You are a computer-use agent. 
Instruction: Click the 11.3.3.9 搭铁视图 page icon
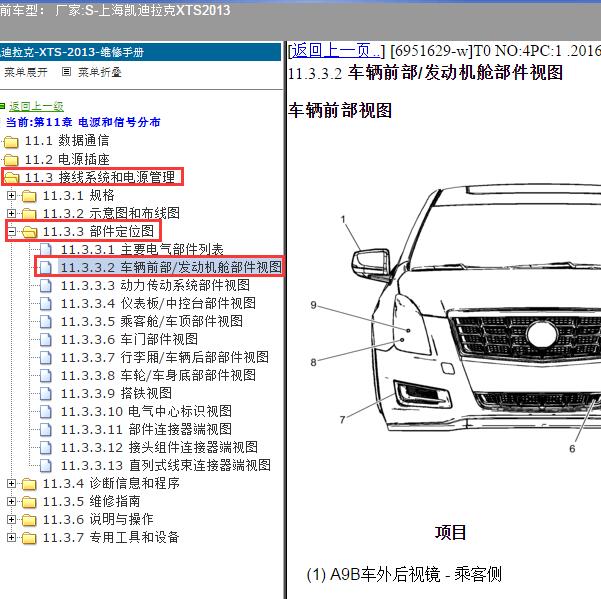[46, 394]
